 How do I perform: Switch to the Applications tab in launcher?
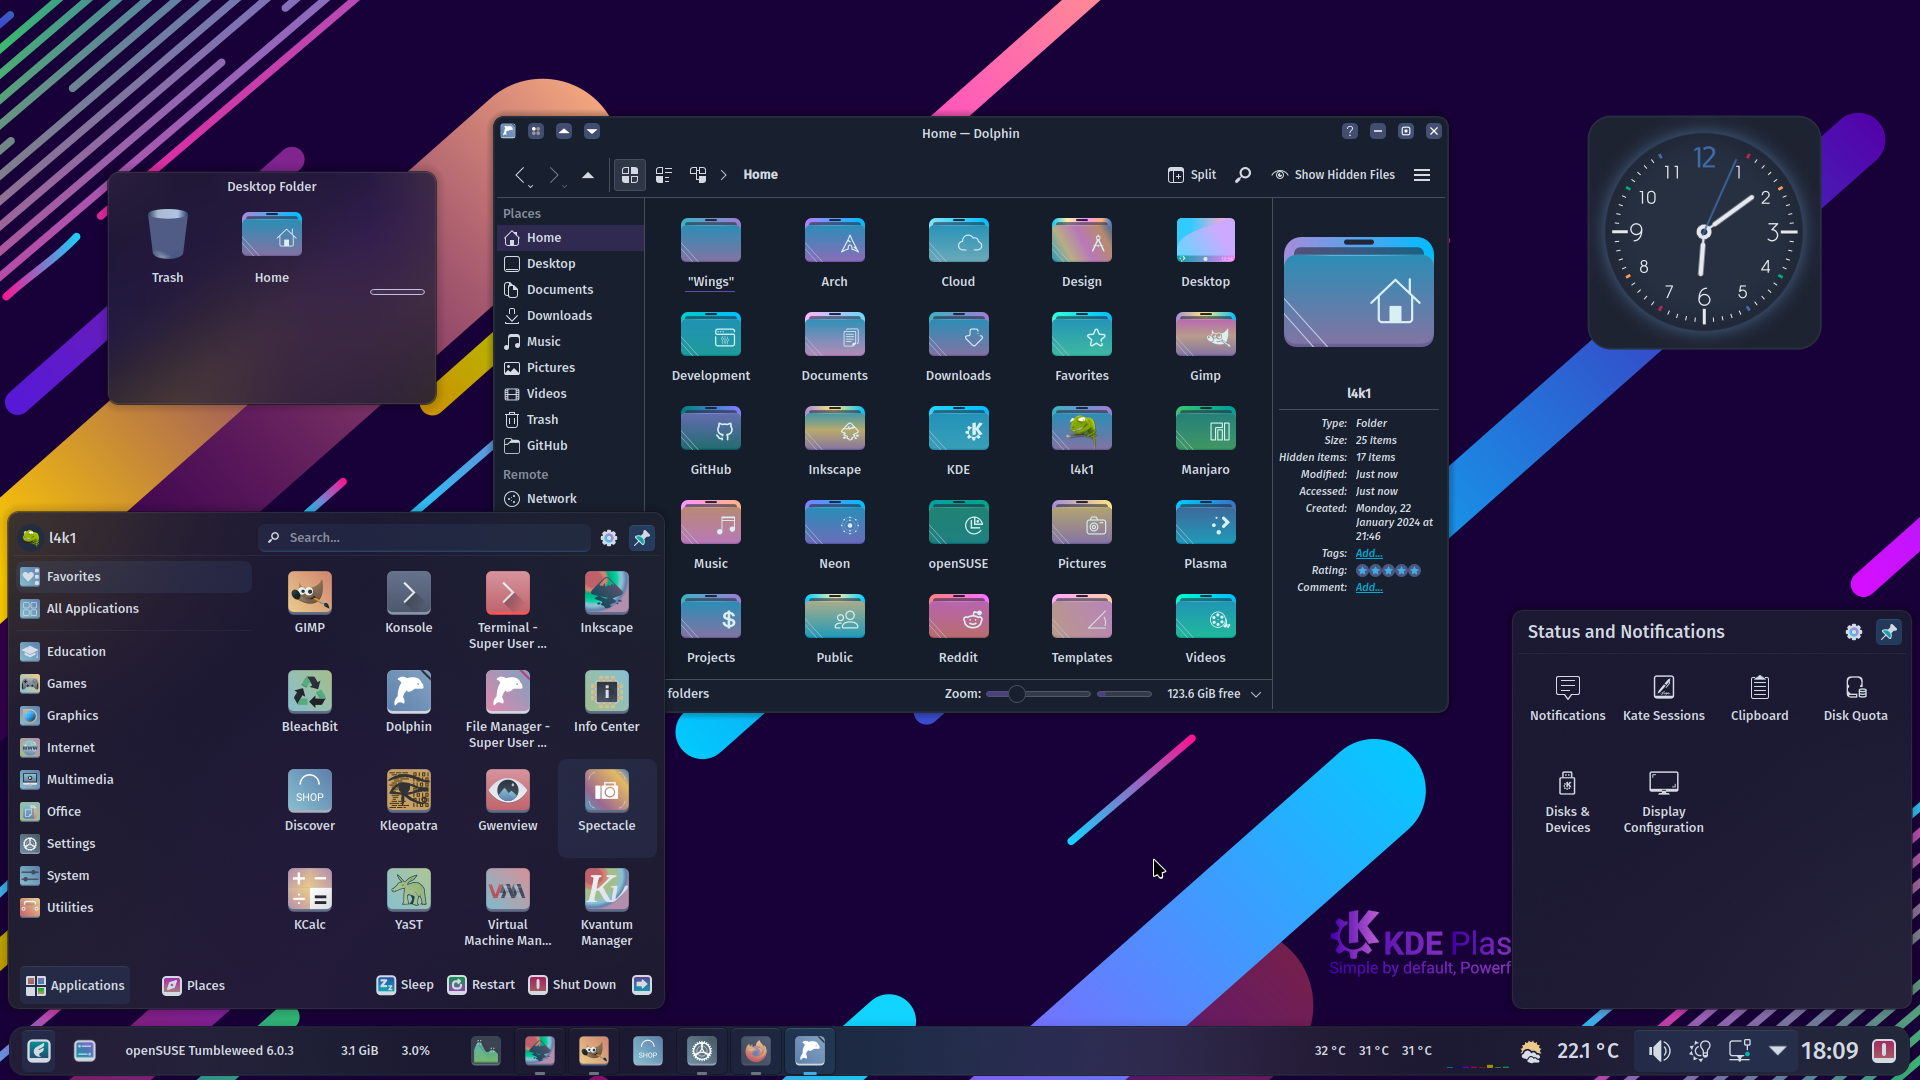[75, 985]
